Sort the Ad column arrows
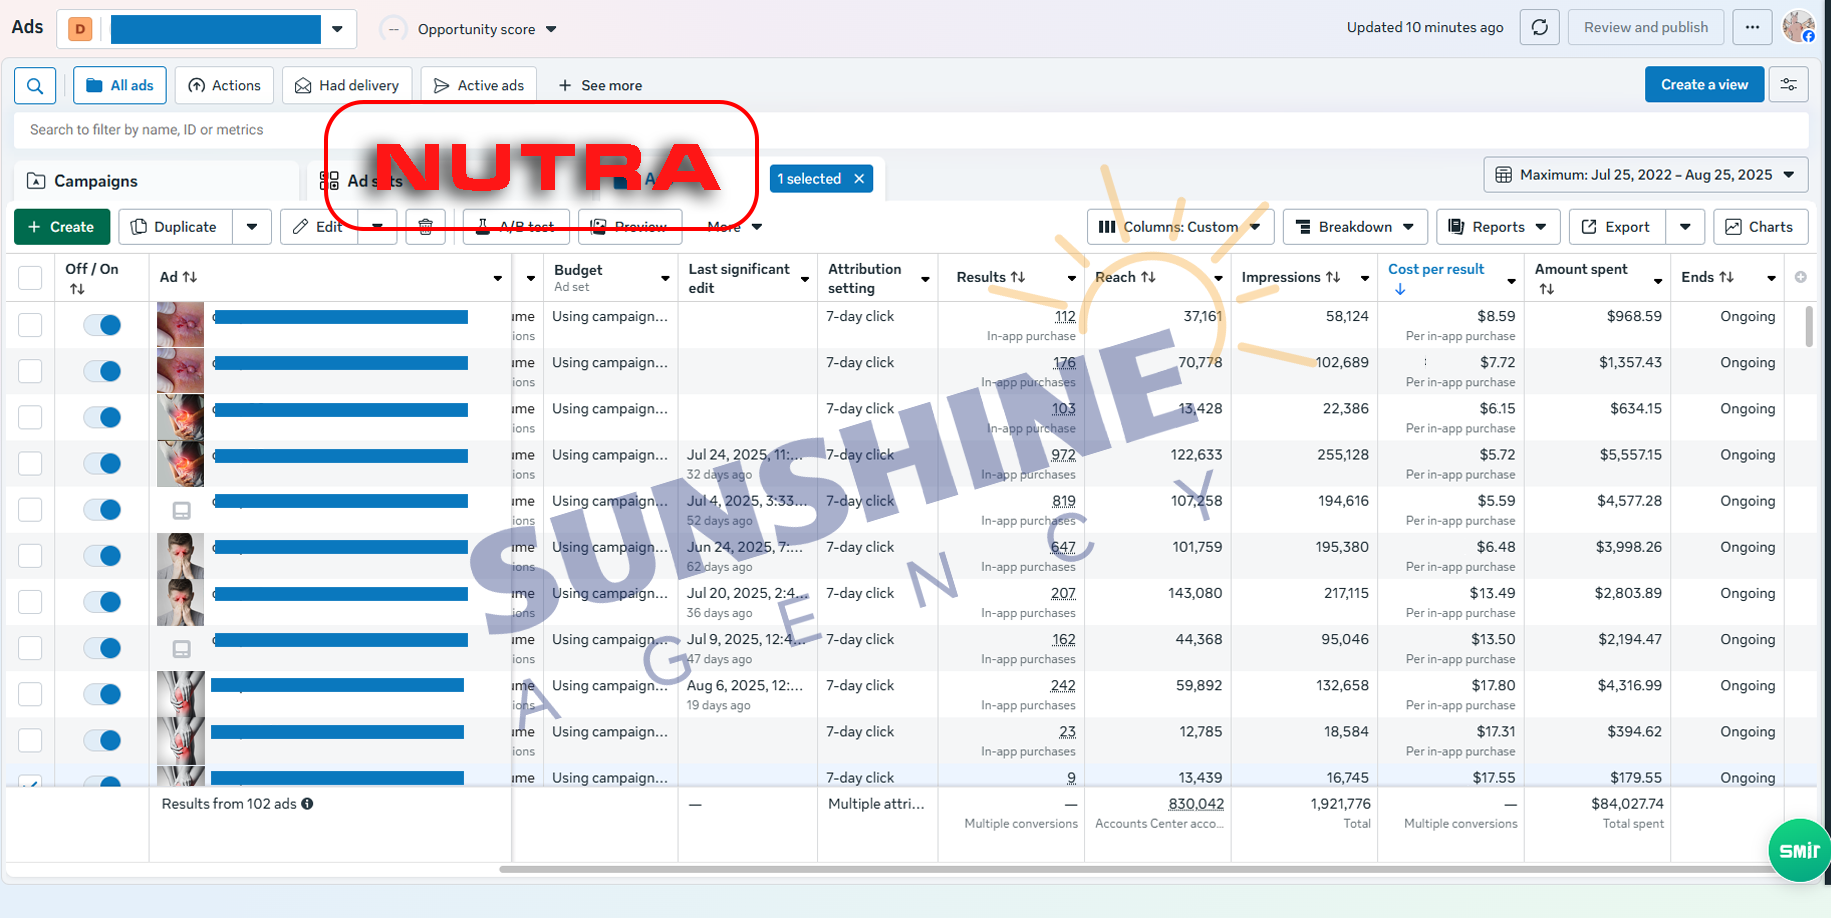 (x=190, y=277)
